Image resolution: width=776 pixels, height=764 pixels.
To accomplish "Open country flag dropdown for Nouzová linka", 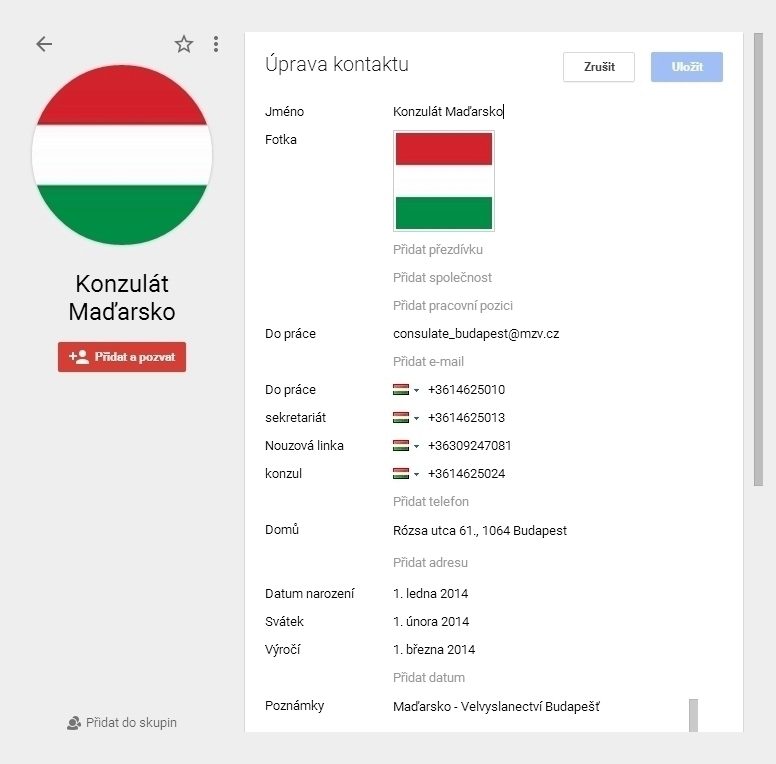I will [406, 446].
